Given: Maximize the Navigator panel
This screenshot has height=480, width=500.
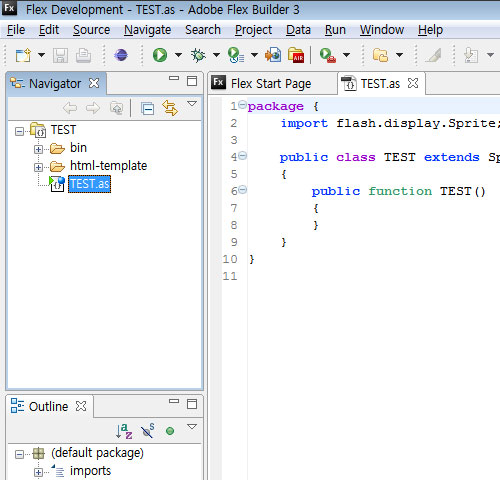Looking at the screenshot, I should (192, 81).
